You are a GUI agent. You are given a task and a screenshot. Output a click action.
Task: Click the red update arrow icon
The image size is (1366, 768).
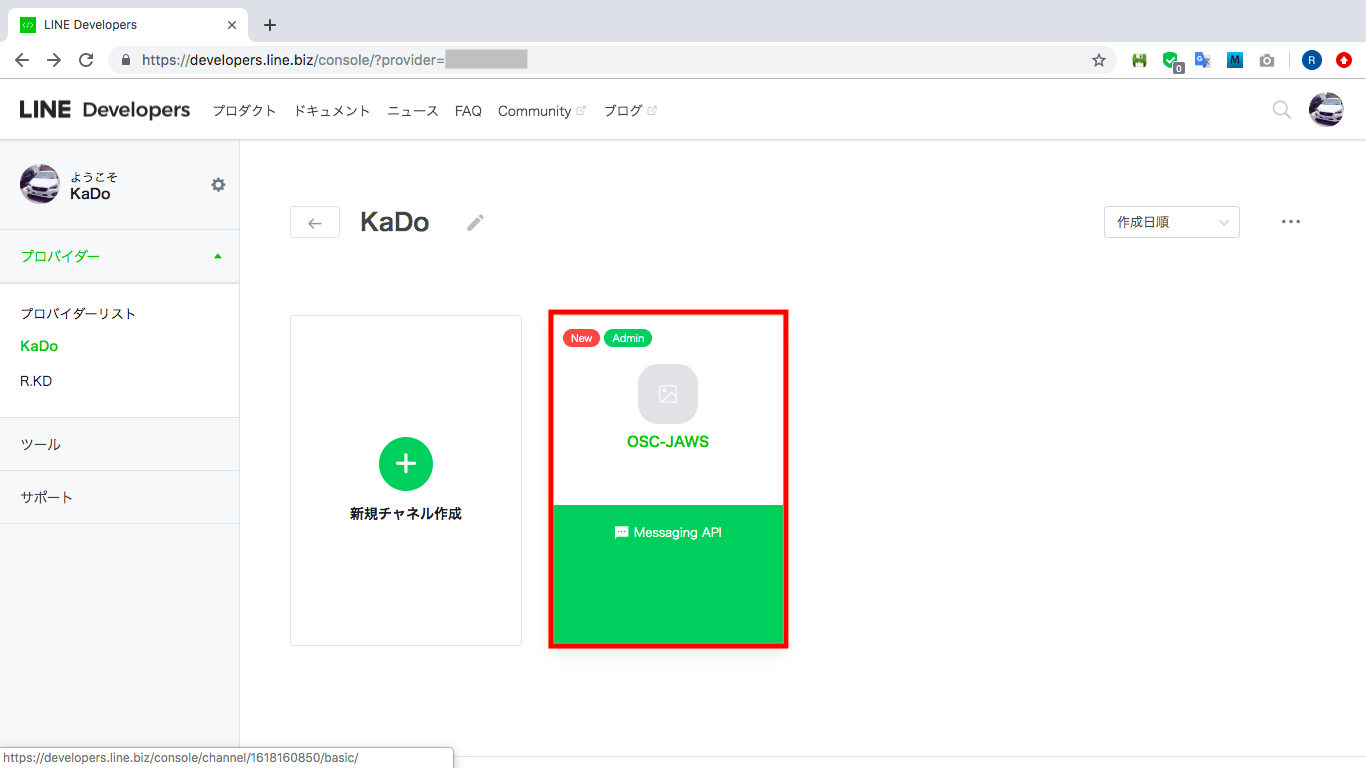pos(1344,60)
